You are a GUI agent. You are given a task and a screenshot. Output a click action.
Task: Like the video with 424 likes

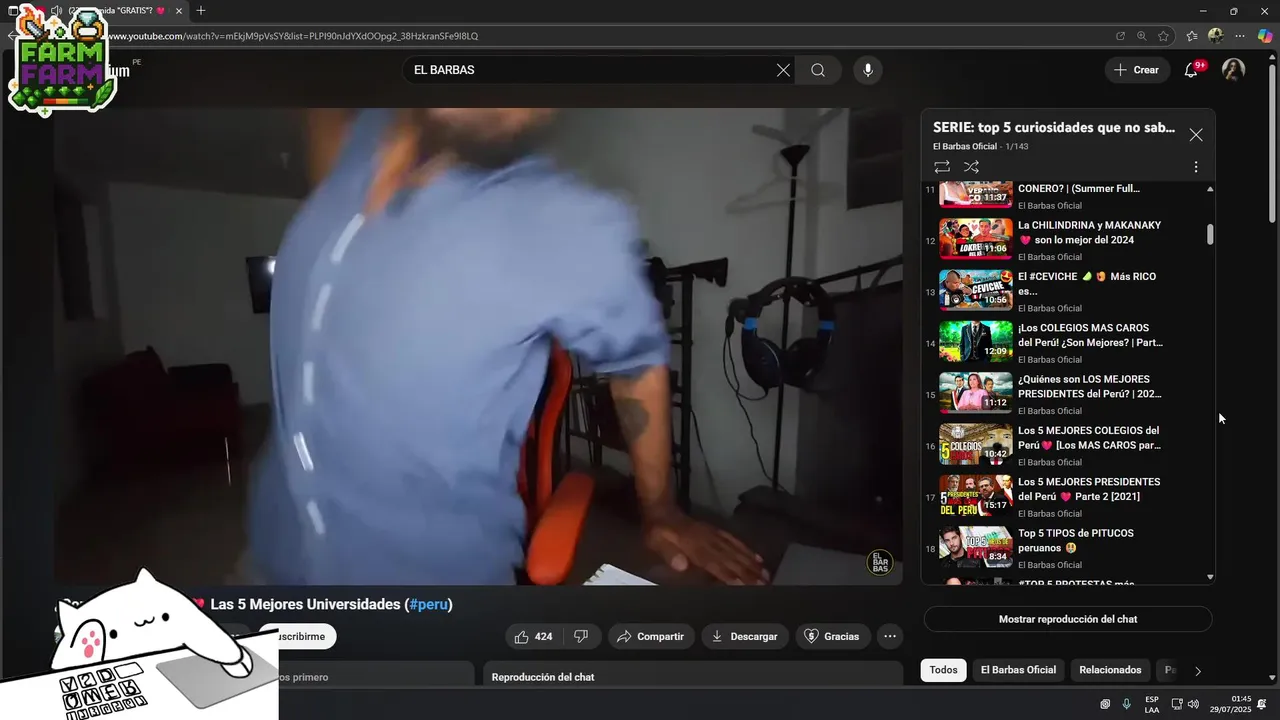click(534, 637)
